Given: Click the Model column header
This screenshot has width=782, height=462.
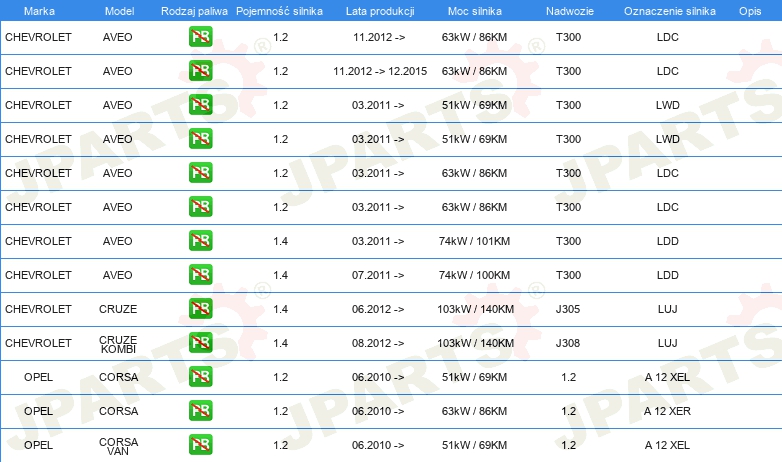Looking at the screenshot, I should 119,11.
